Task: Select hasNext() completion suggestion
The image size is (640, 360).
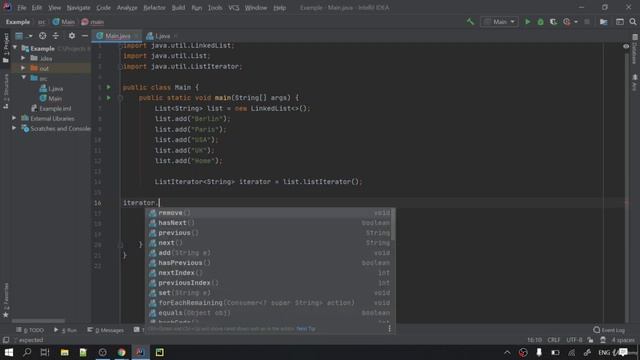Action: (269, 223)
